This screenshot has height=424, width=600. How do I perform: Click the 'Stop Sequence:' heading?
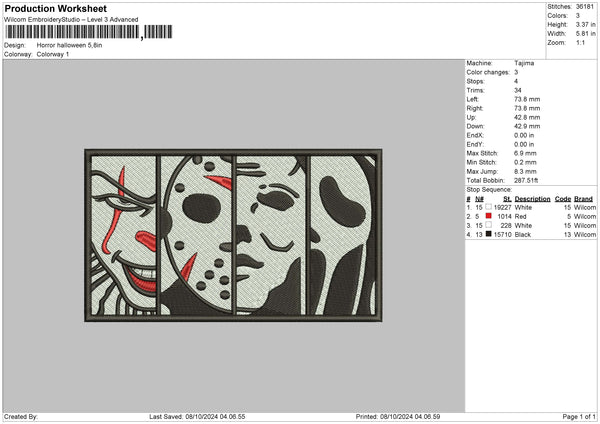point(489,190)
